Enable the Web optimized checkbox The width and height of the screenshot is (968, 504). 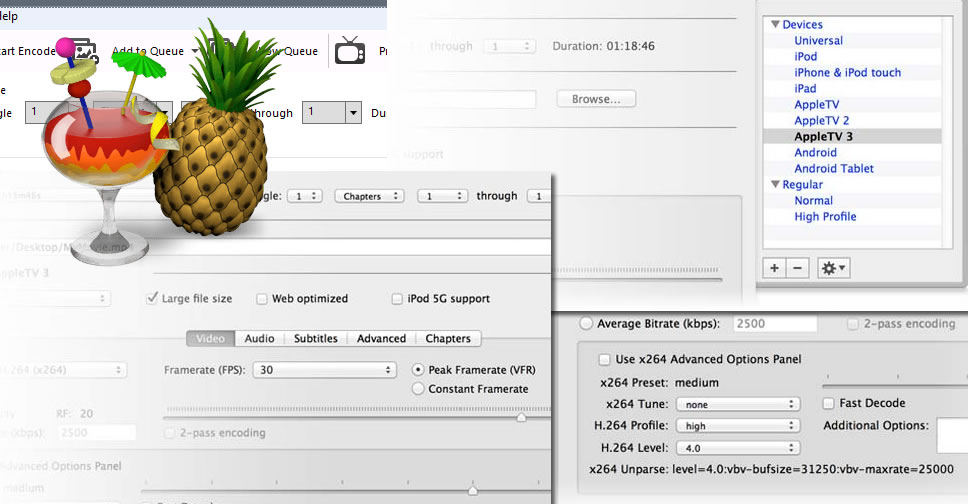pos(262,299)
